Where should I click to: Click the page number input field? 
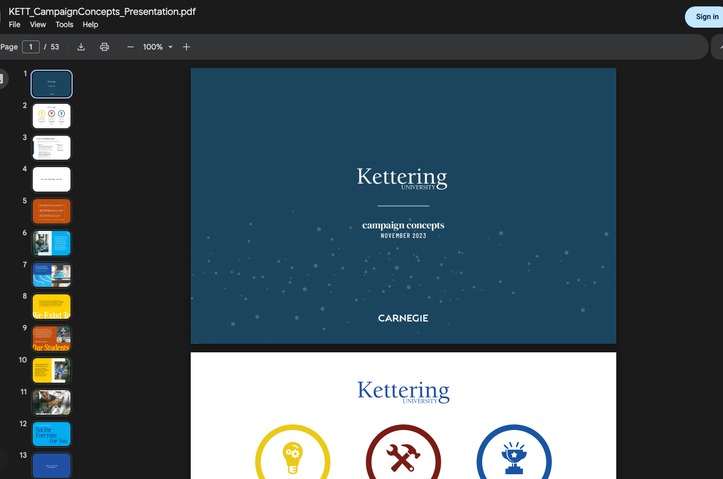(x=31, y=47)
